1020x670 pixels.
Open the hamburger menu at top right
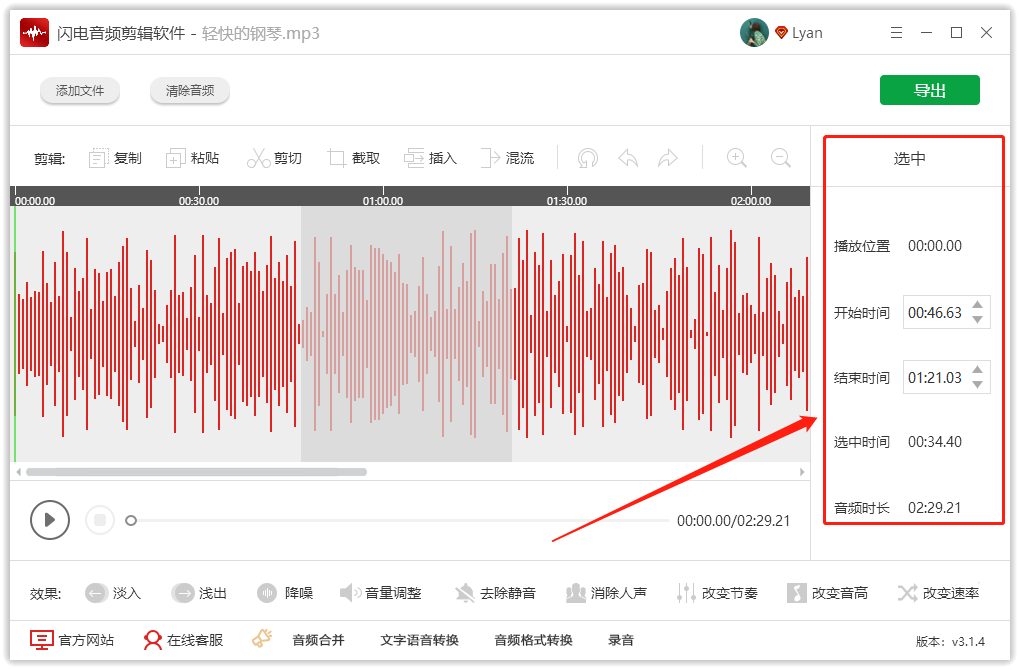click(x=897, y=31)
